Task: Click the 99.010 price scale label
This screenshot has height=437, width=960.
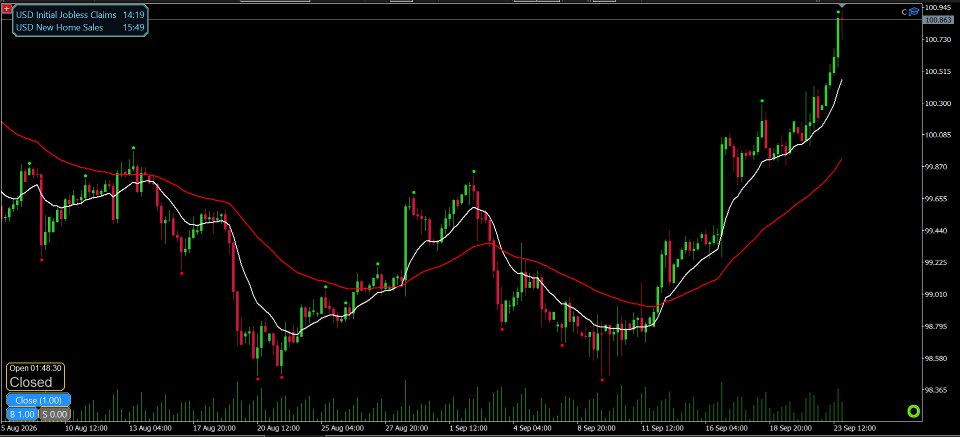Action: (936, 294)
